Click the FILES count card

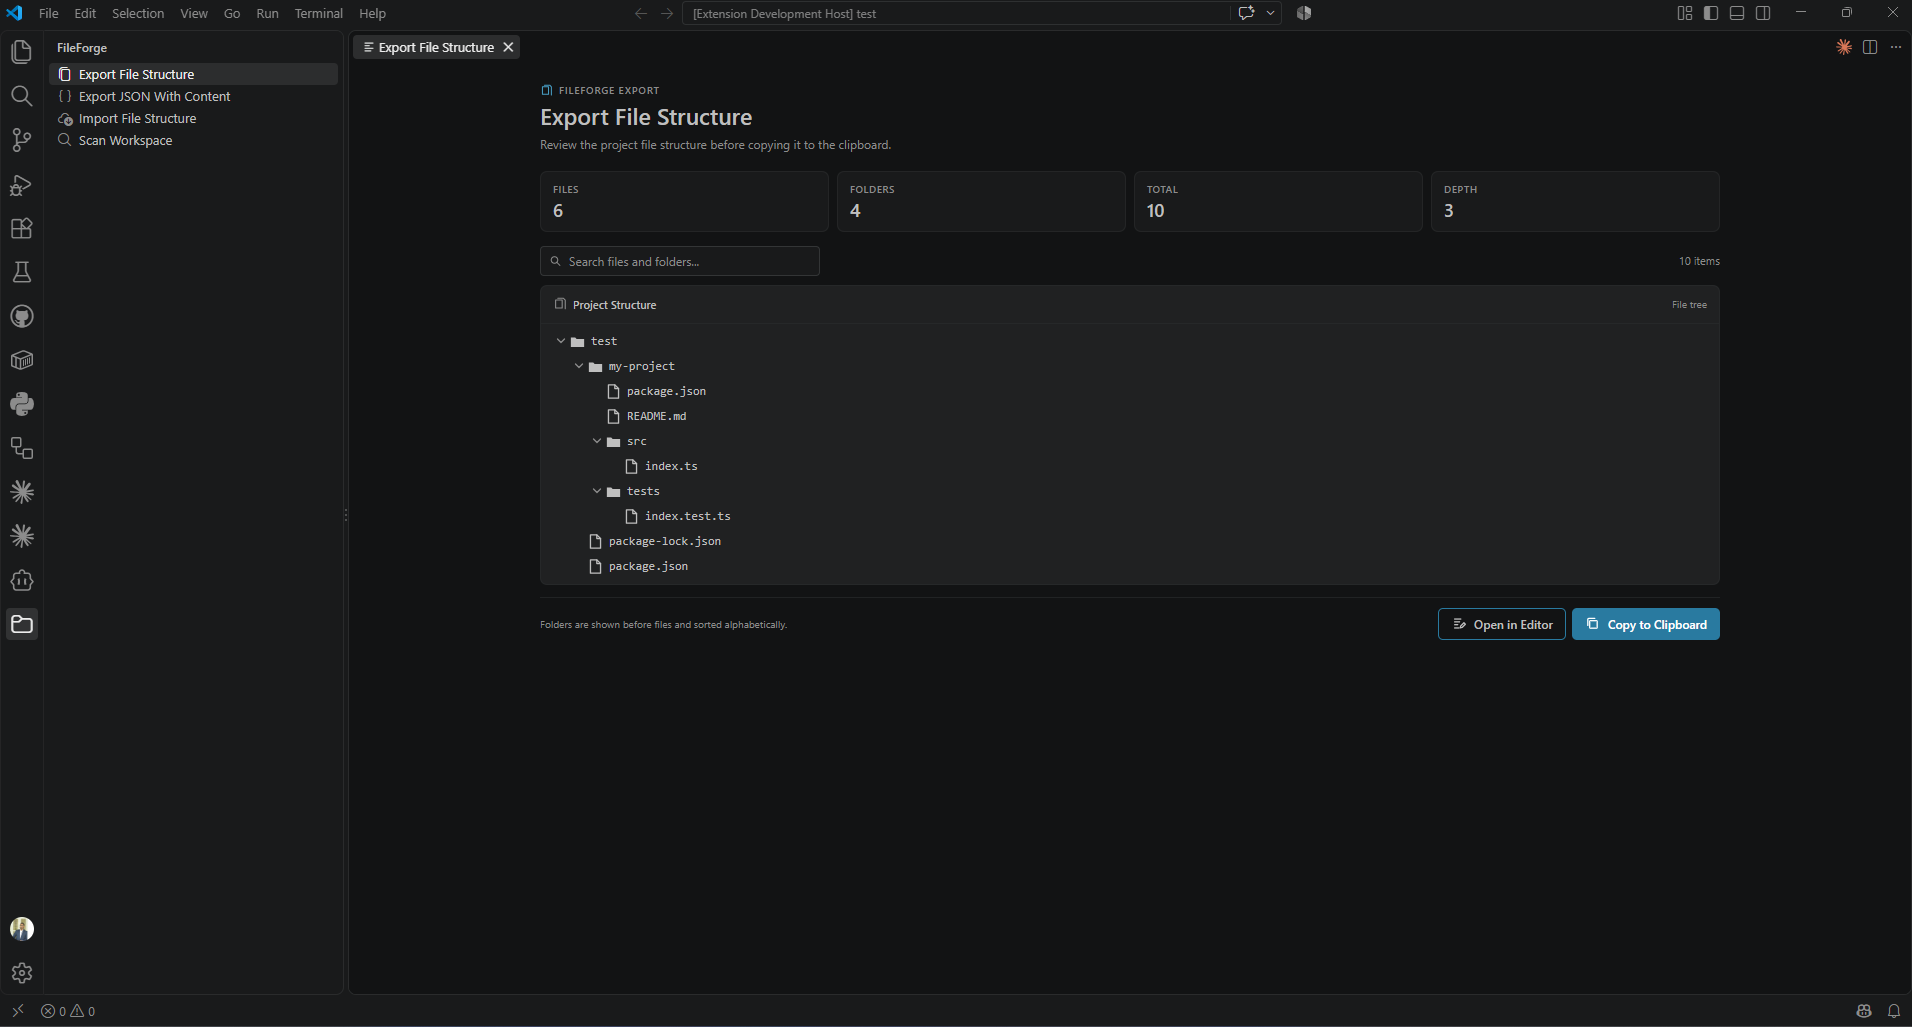(x=684, y=201)
